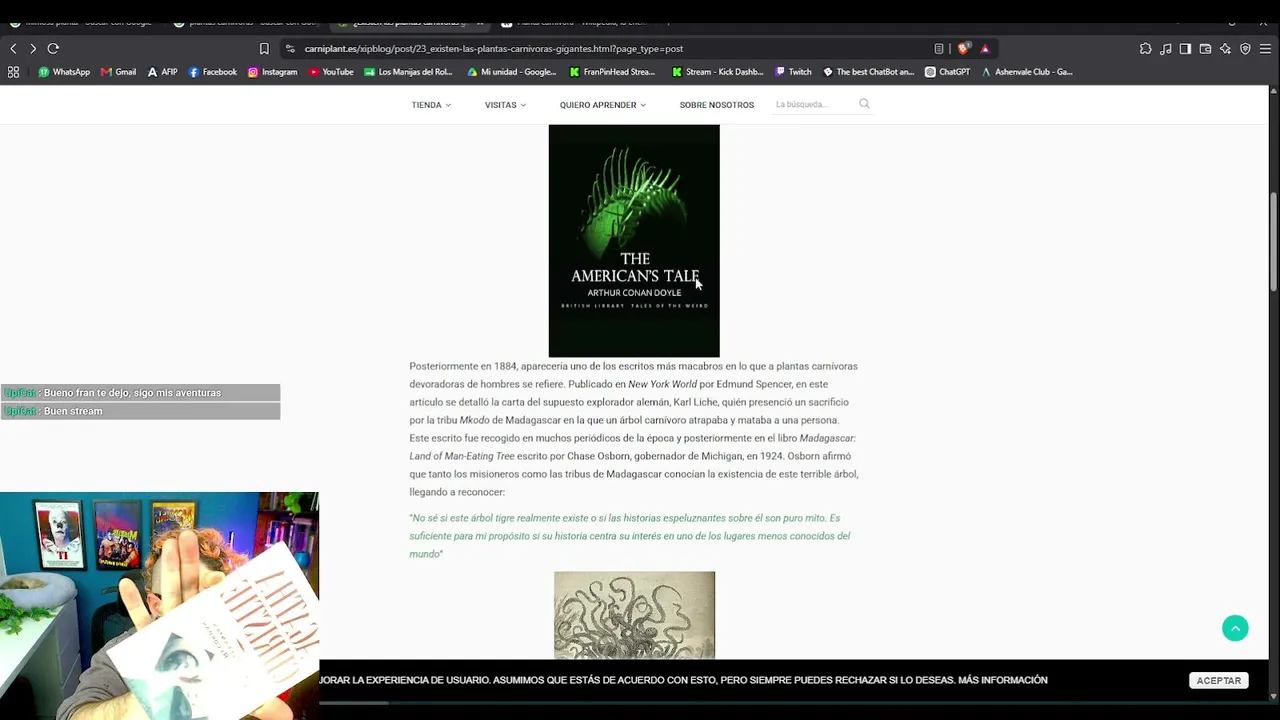Viewport: 1280px width, 720px height.
Task: Open the Ashenvale Club bookmark
Action: (x=1027, y=72)
